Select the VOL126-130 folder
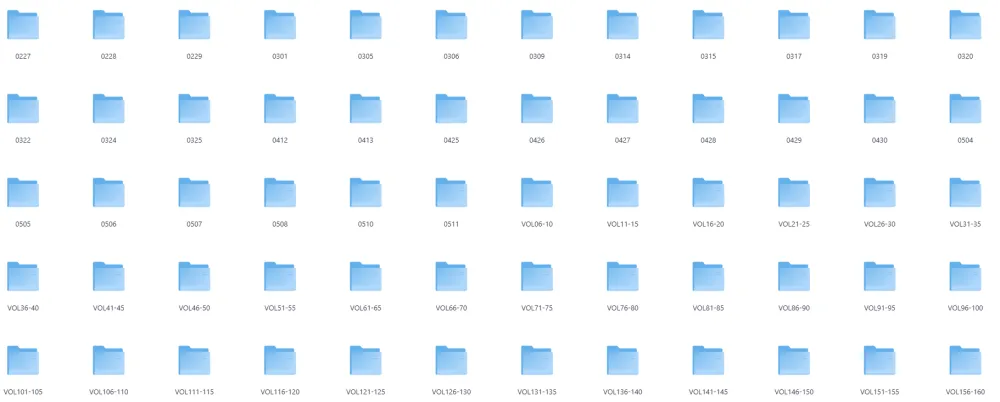The height and width of the screenshot is (402, 1000). coord(451,361)
